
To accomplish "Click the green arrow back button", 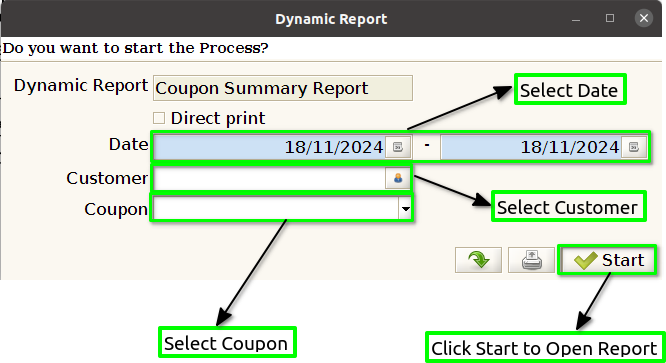I will click(x=478, y=260).
